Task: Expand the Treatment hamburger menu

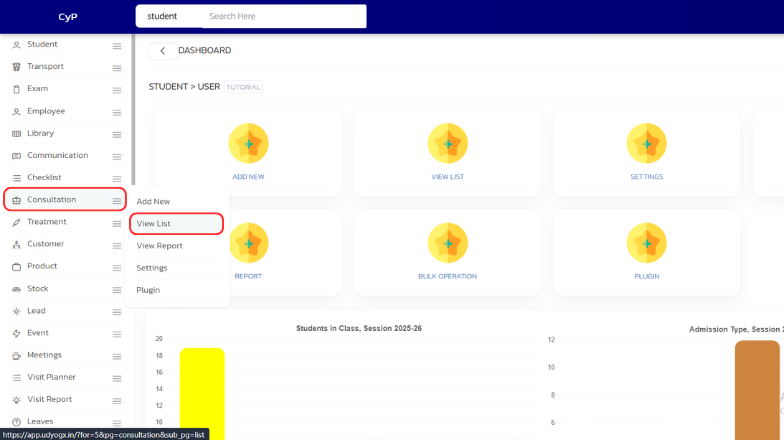Action: (x=117, y=223)
